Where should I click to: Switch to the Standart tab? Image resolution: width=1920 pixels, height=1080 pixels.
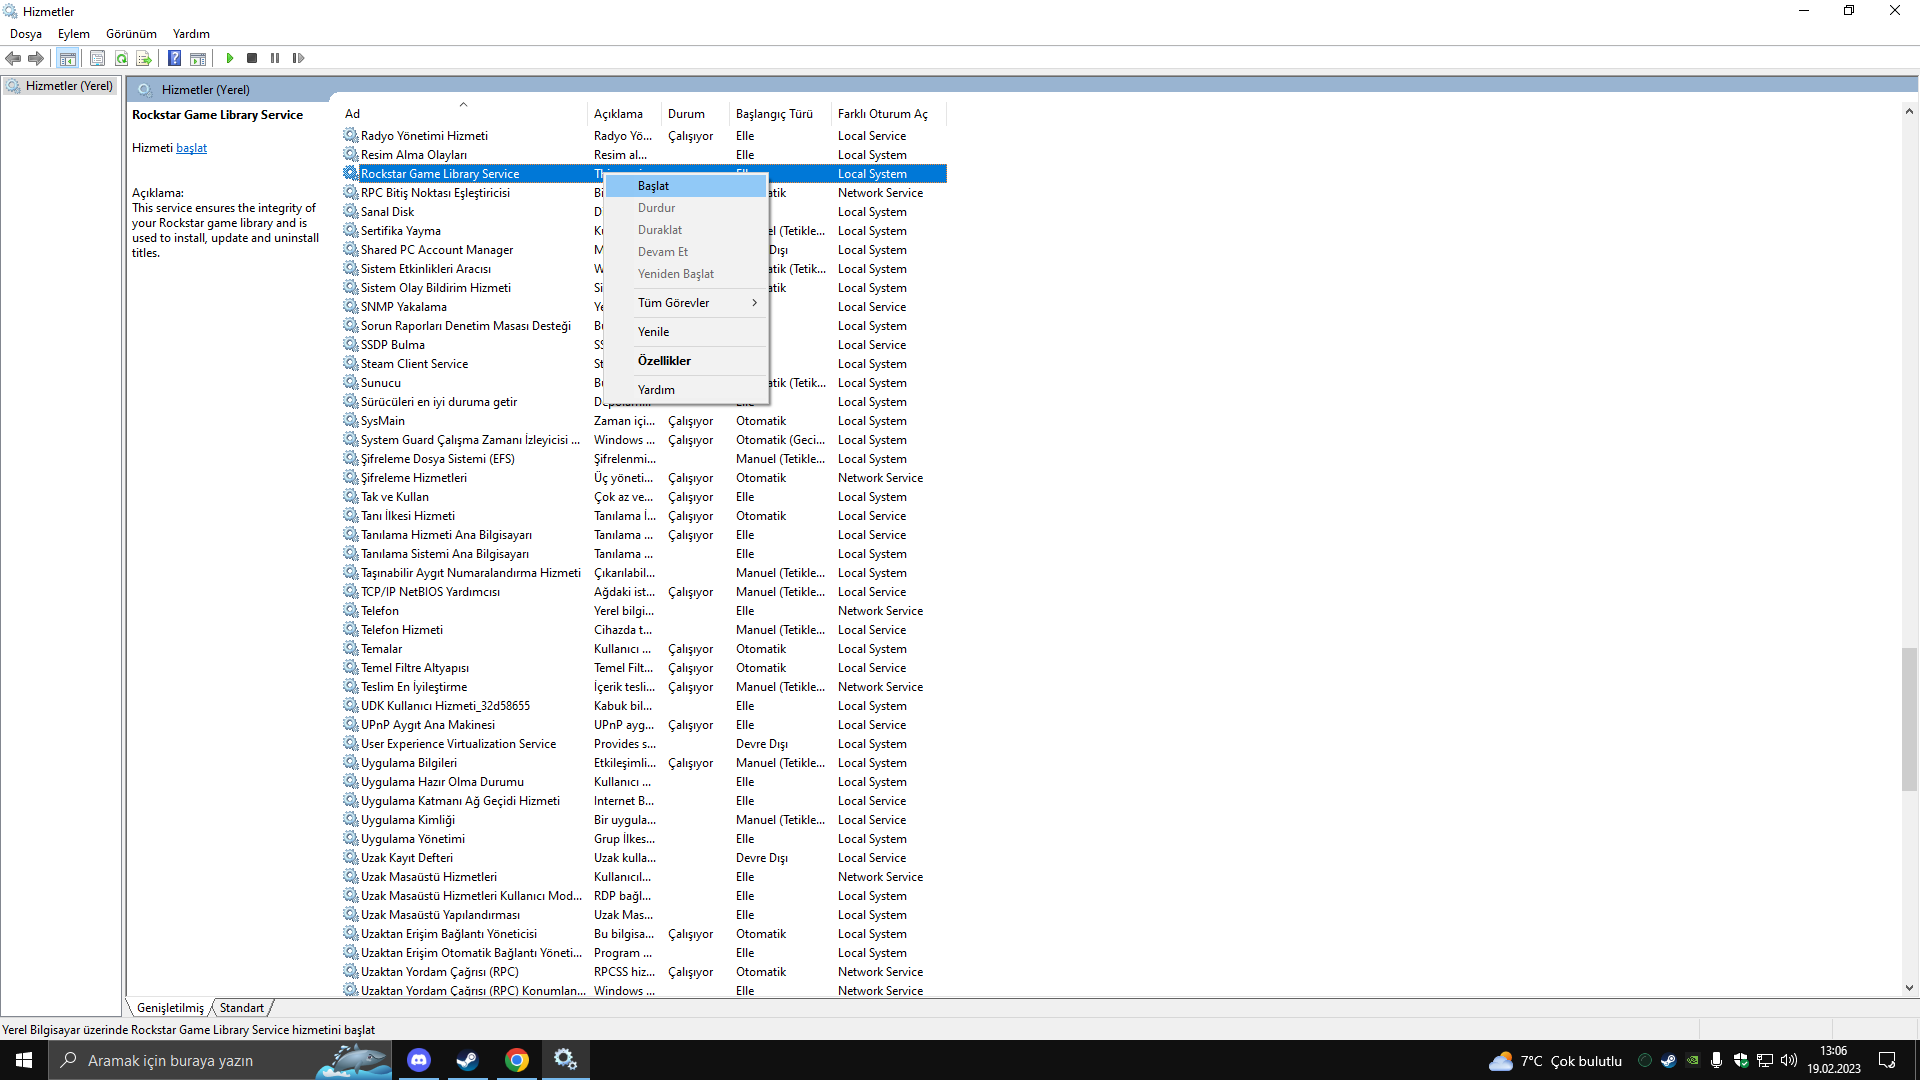(241, 1008)
